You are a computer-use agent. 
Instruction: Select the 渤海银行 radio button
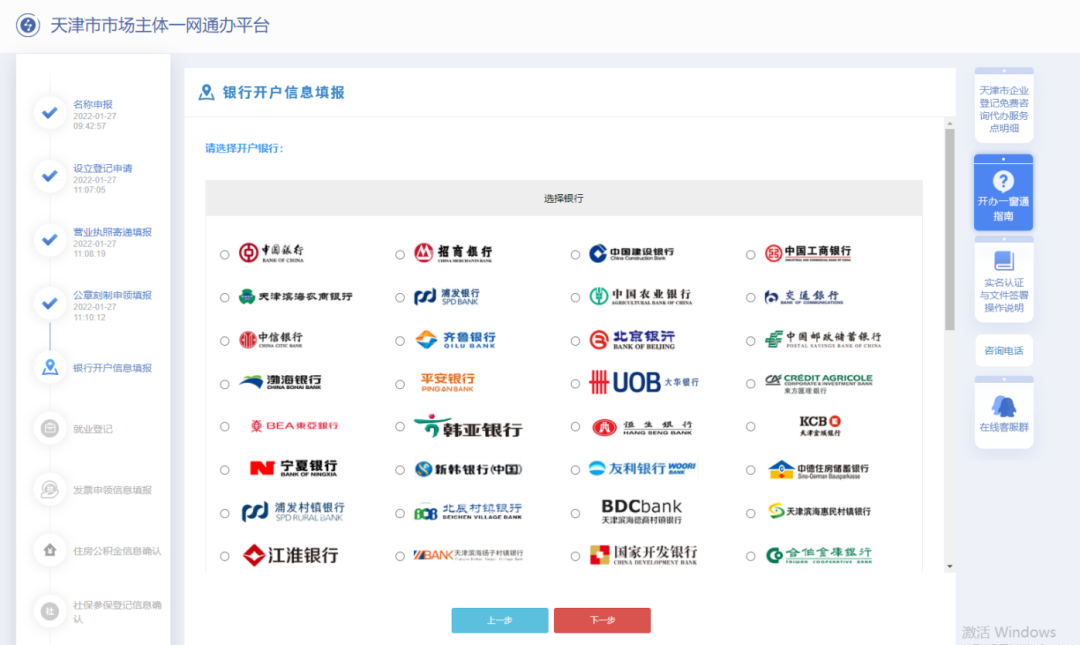224,383
